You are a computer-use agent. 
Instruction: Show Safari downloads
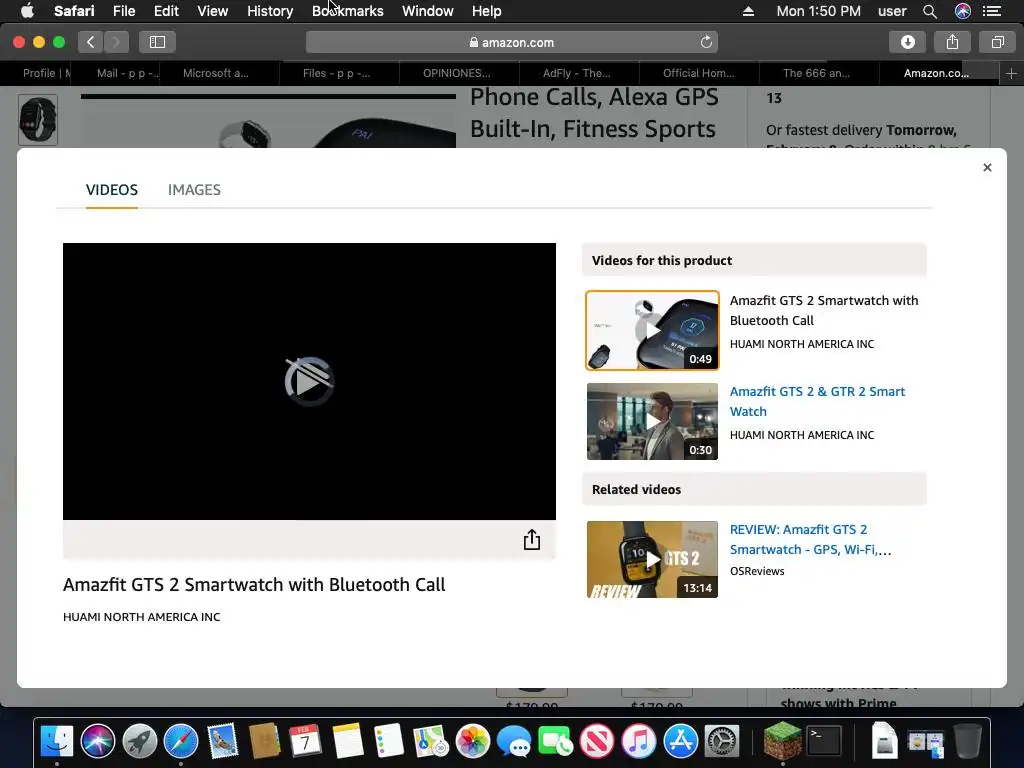pyautogui.click(x=908, y=42)
